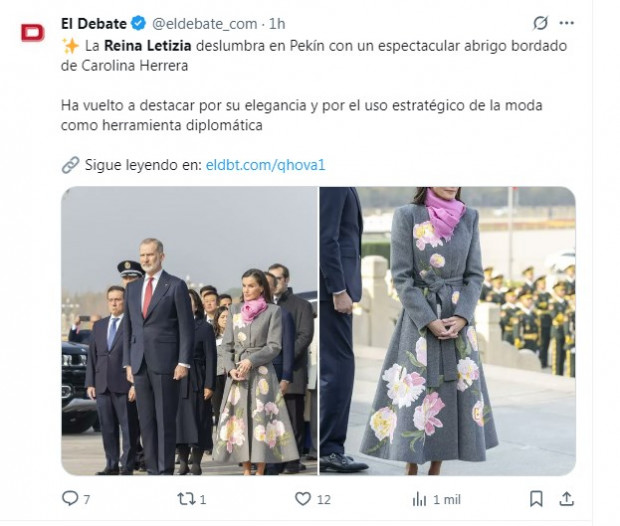Viewport: 620px width, 526px height.
Task: Open the three-dot more options menu
Action: click(566, 23)
